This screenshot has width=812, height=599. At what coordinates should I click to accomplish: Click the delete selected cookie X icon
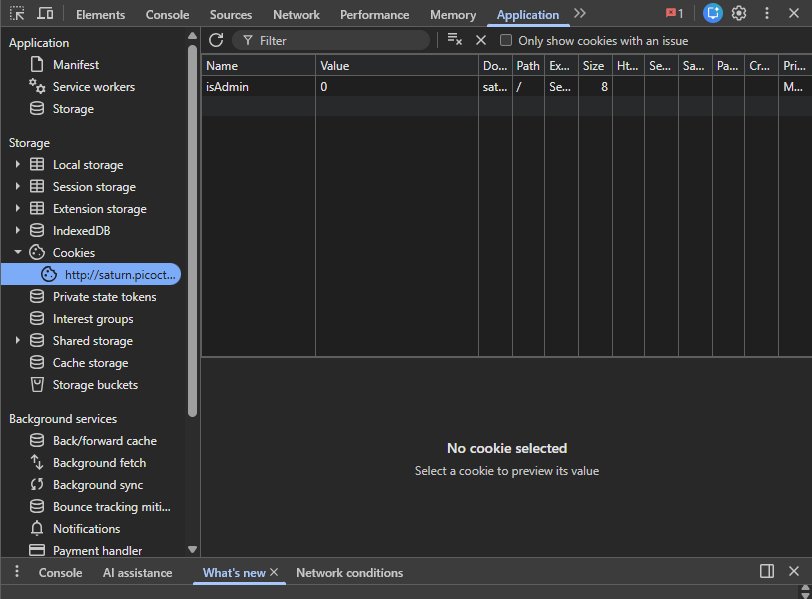[x=481, y=40]
